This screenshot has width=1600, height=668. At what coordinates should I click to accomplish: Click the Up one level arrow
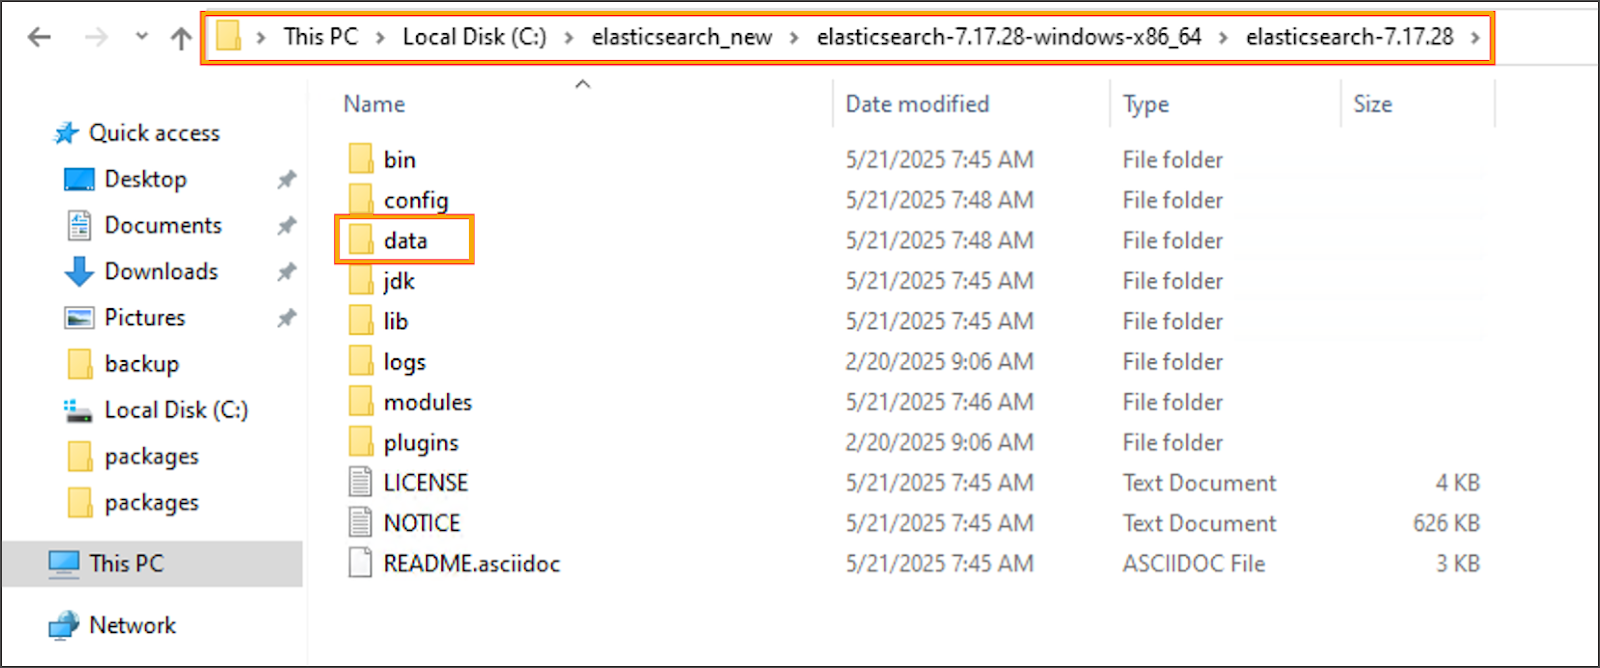click(x=181, y=38)
